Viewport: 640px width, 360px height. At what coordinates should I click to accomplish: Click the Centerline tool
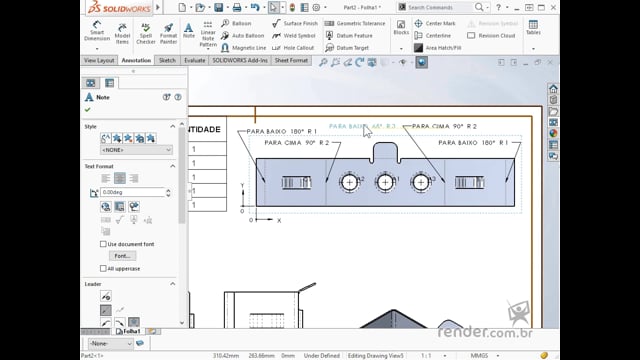click(x=433, y=36)
